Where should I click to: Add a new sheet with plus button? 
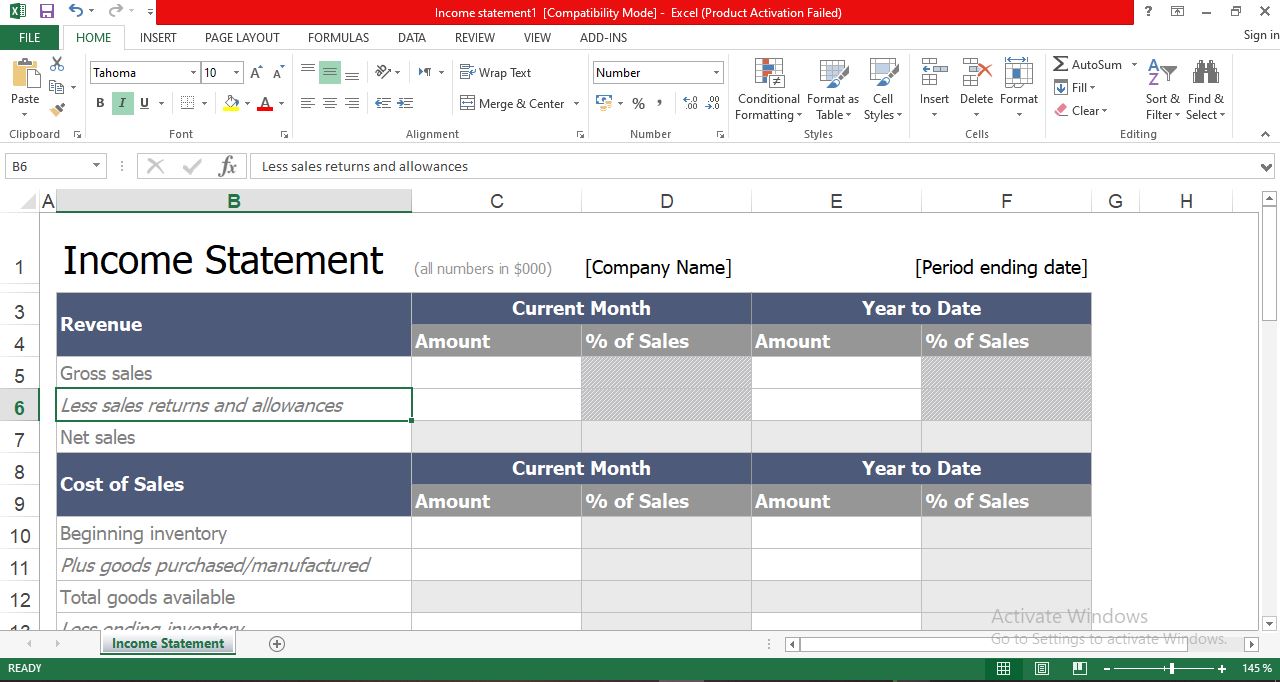tap(277, 643)
